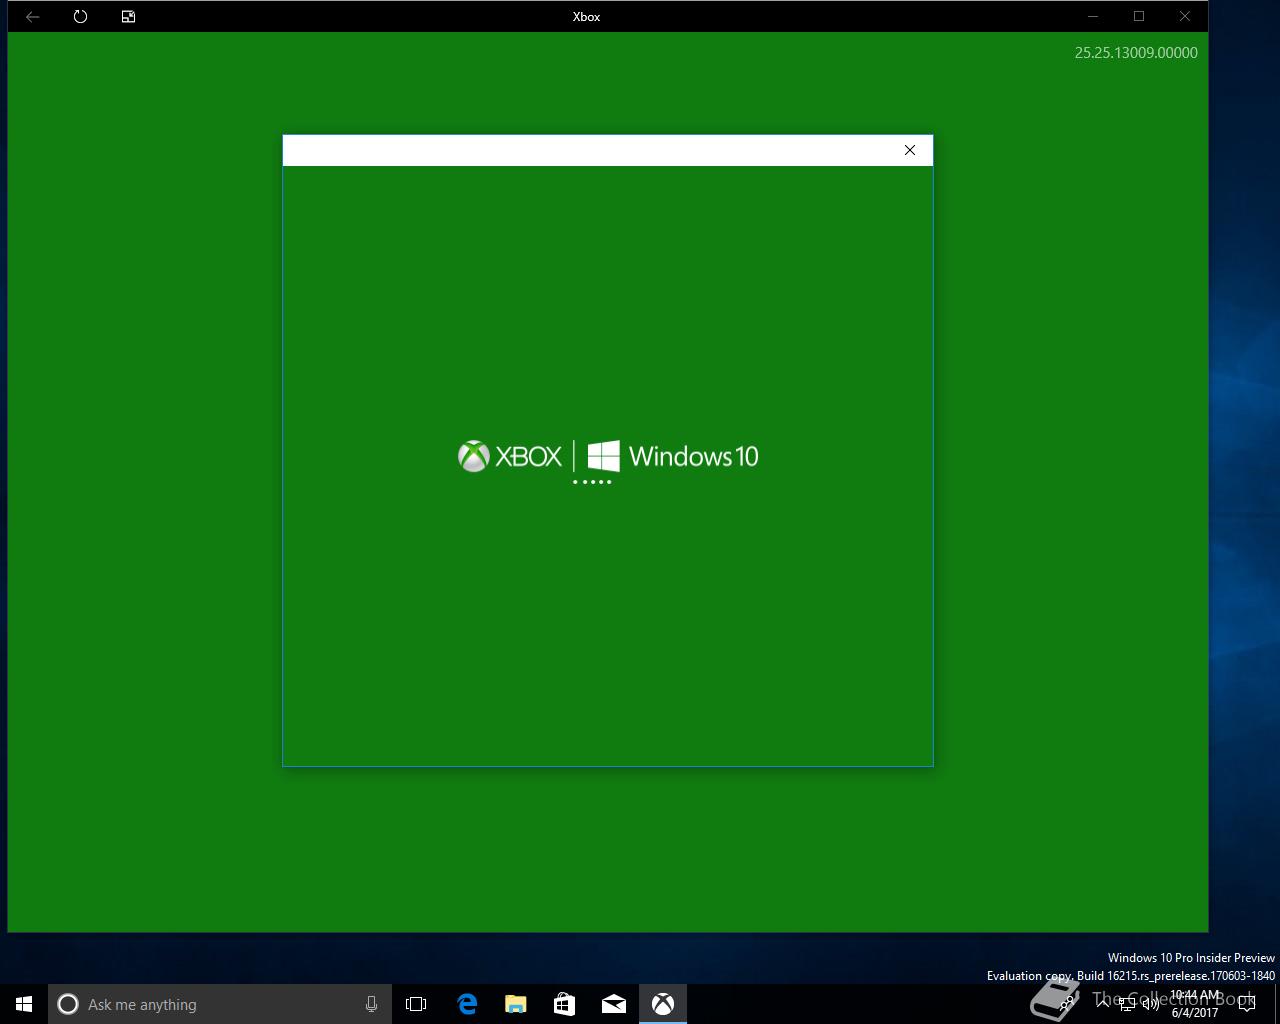The image size is (1280, 1024).
Task: Close the Xbox app window
Action: point(1185,16)
